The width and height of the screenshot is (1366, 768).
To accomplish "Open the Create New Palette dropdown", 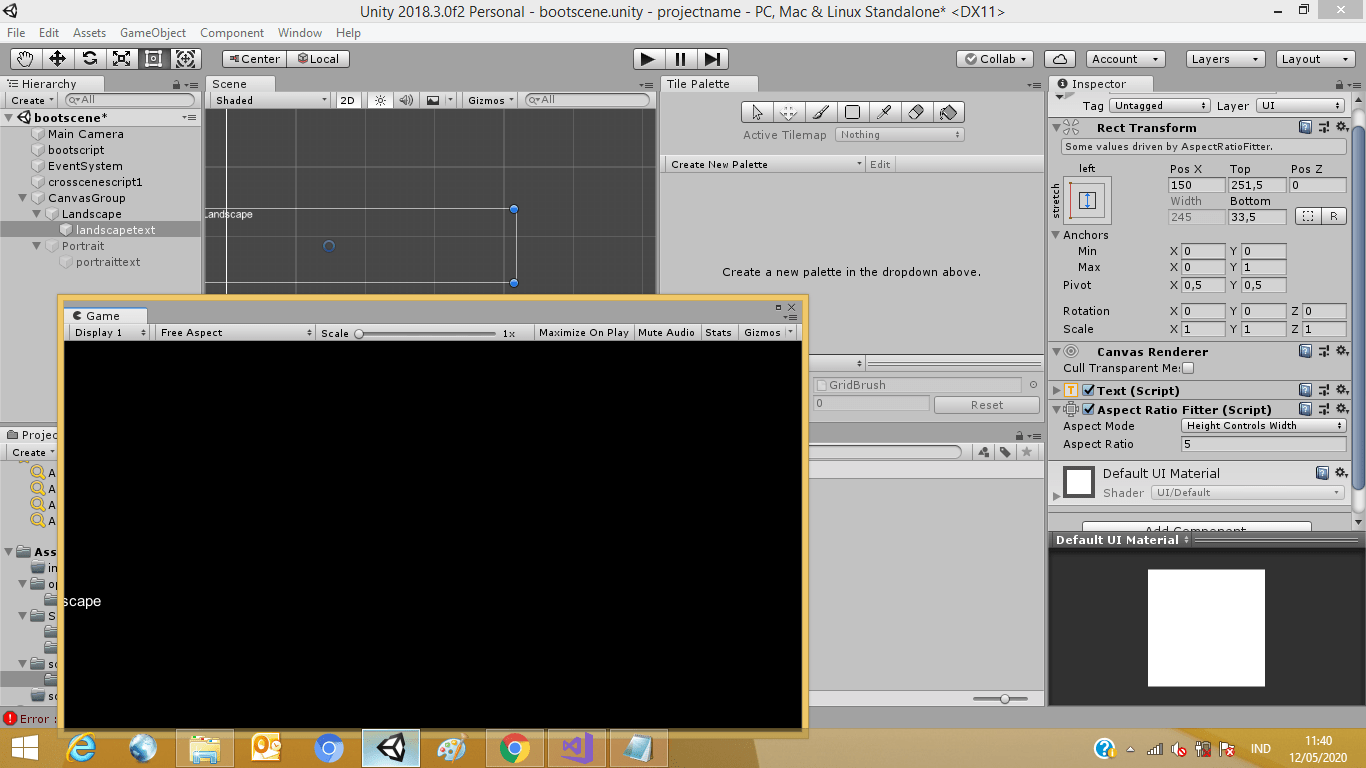I will 766,164.
